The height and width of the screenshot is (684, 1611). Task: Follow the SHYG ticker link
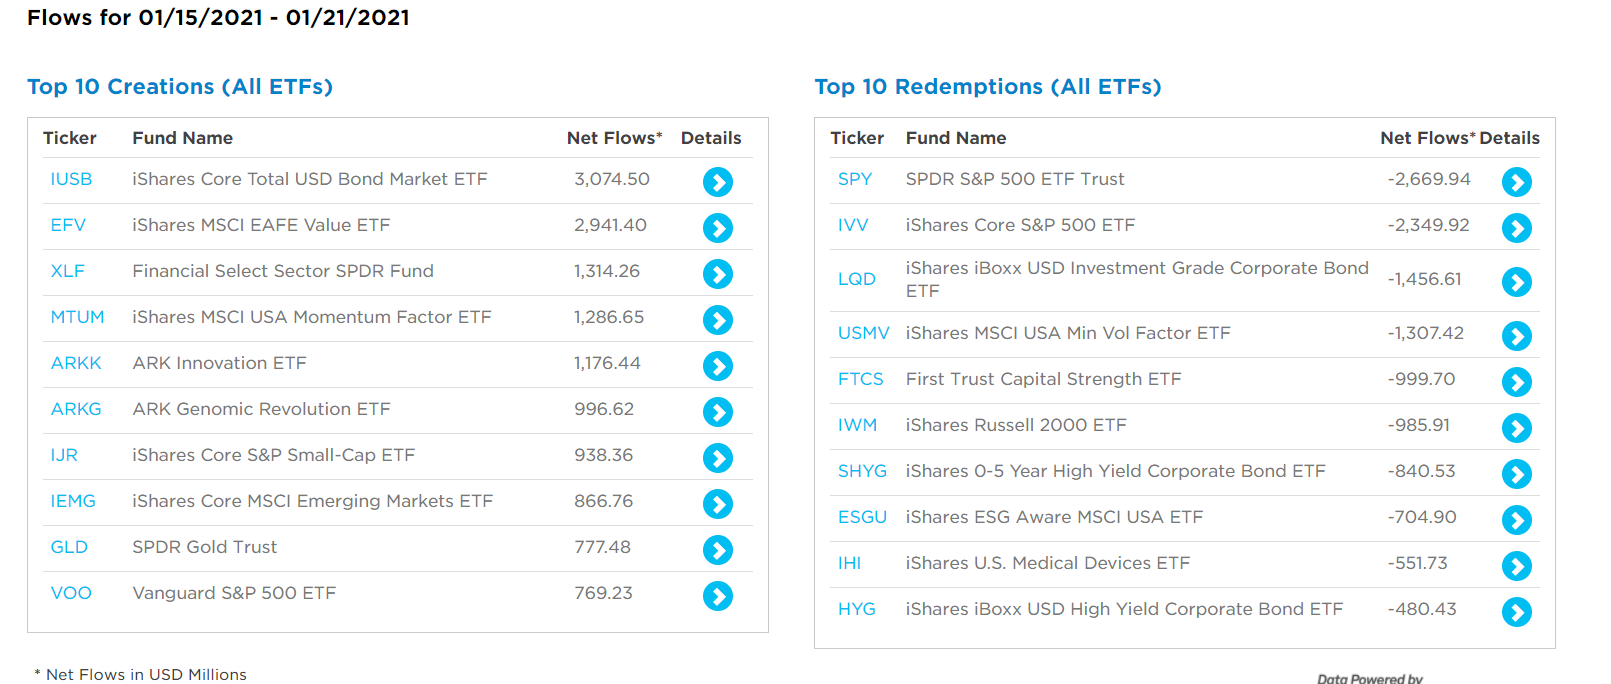pos(862,471)
